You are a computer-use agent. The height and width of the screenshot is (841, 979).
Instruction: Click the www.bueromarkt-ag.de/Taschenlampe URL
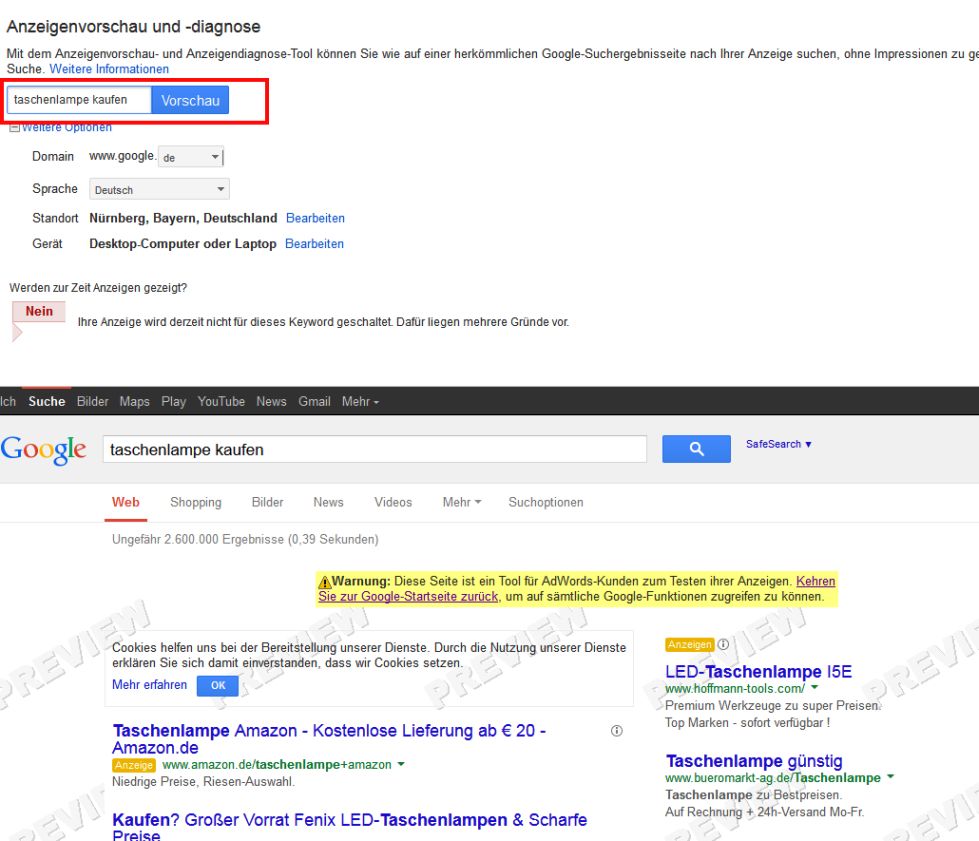tap(773, 777)
